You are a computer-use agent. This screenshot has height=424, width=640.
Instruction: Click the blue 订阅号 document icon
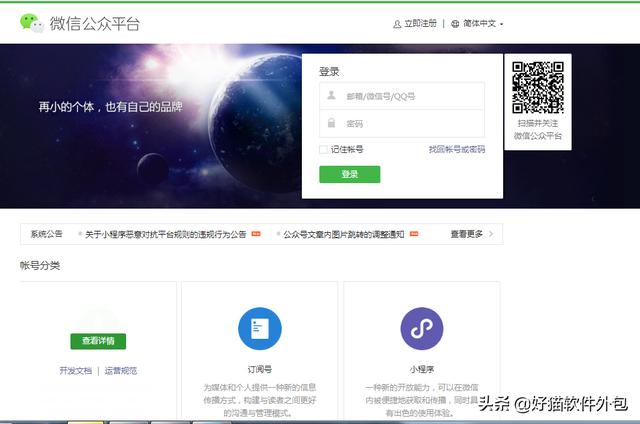click(x=260, y=329)
